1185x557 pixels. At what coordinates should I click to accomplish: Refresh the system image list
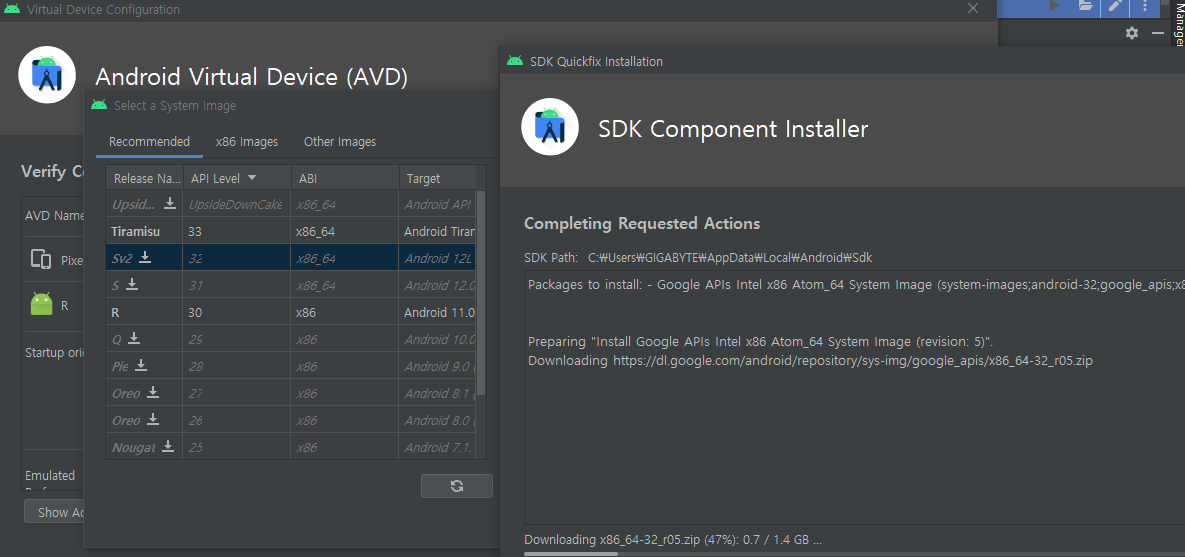click(456, 486)
